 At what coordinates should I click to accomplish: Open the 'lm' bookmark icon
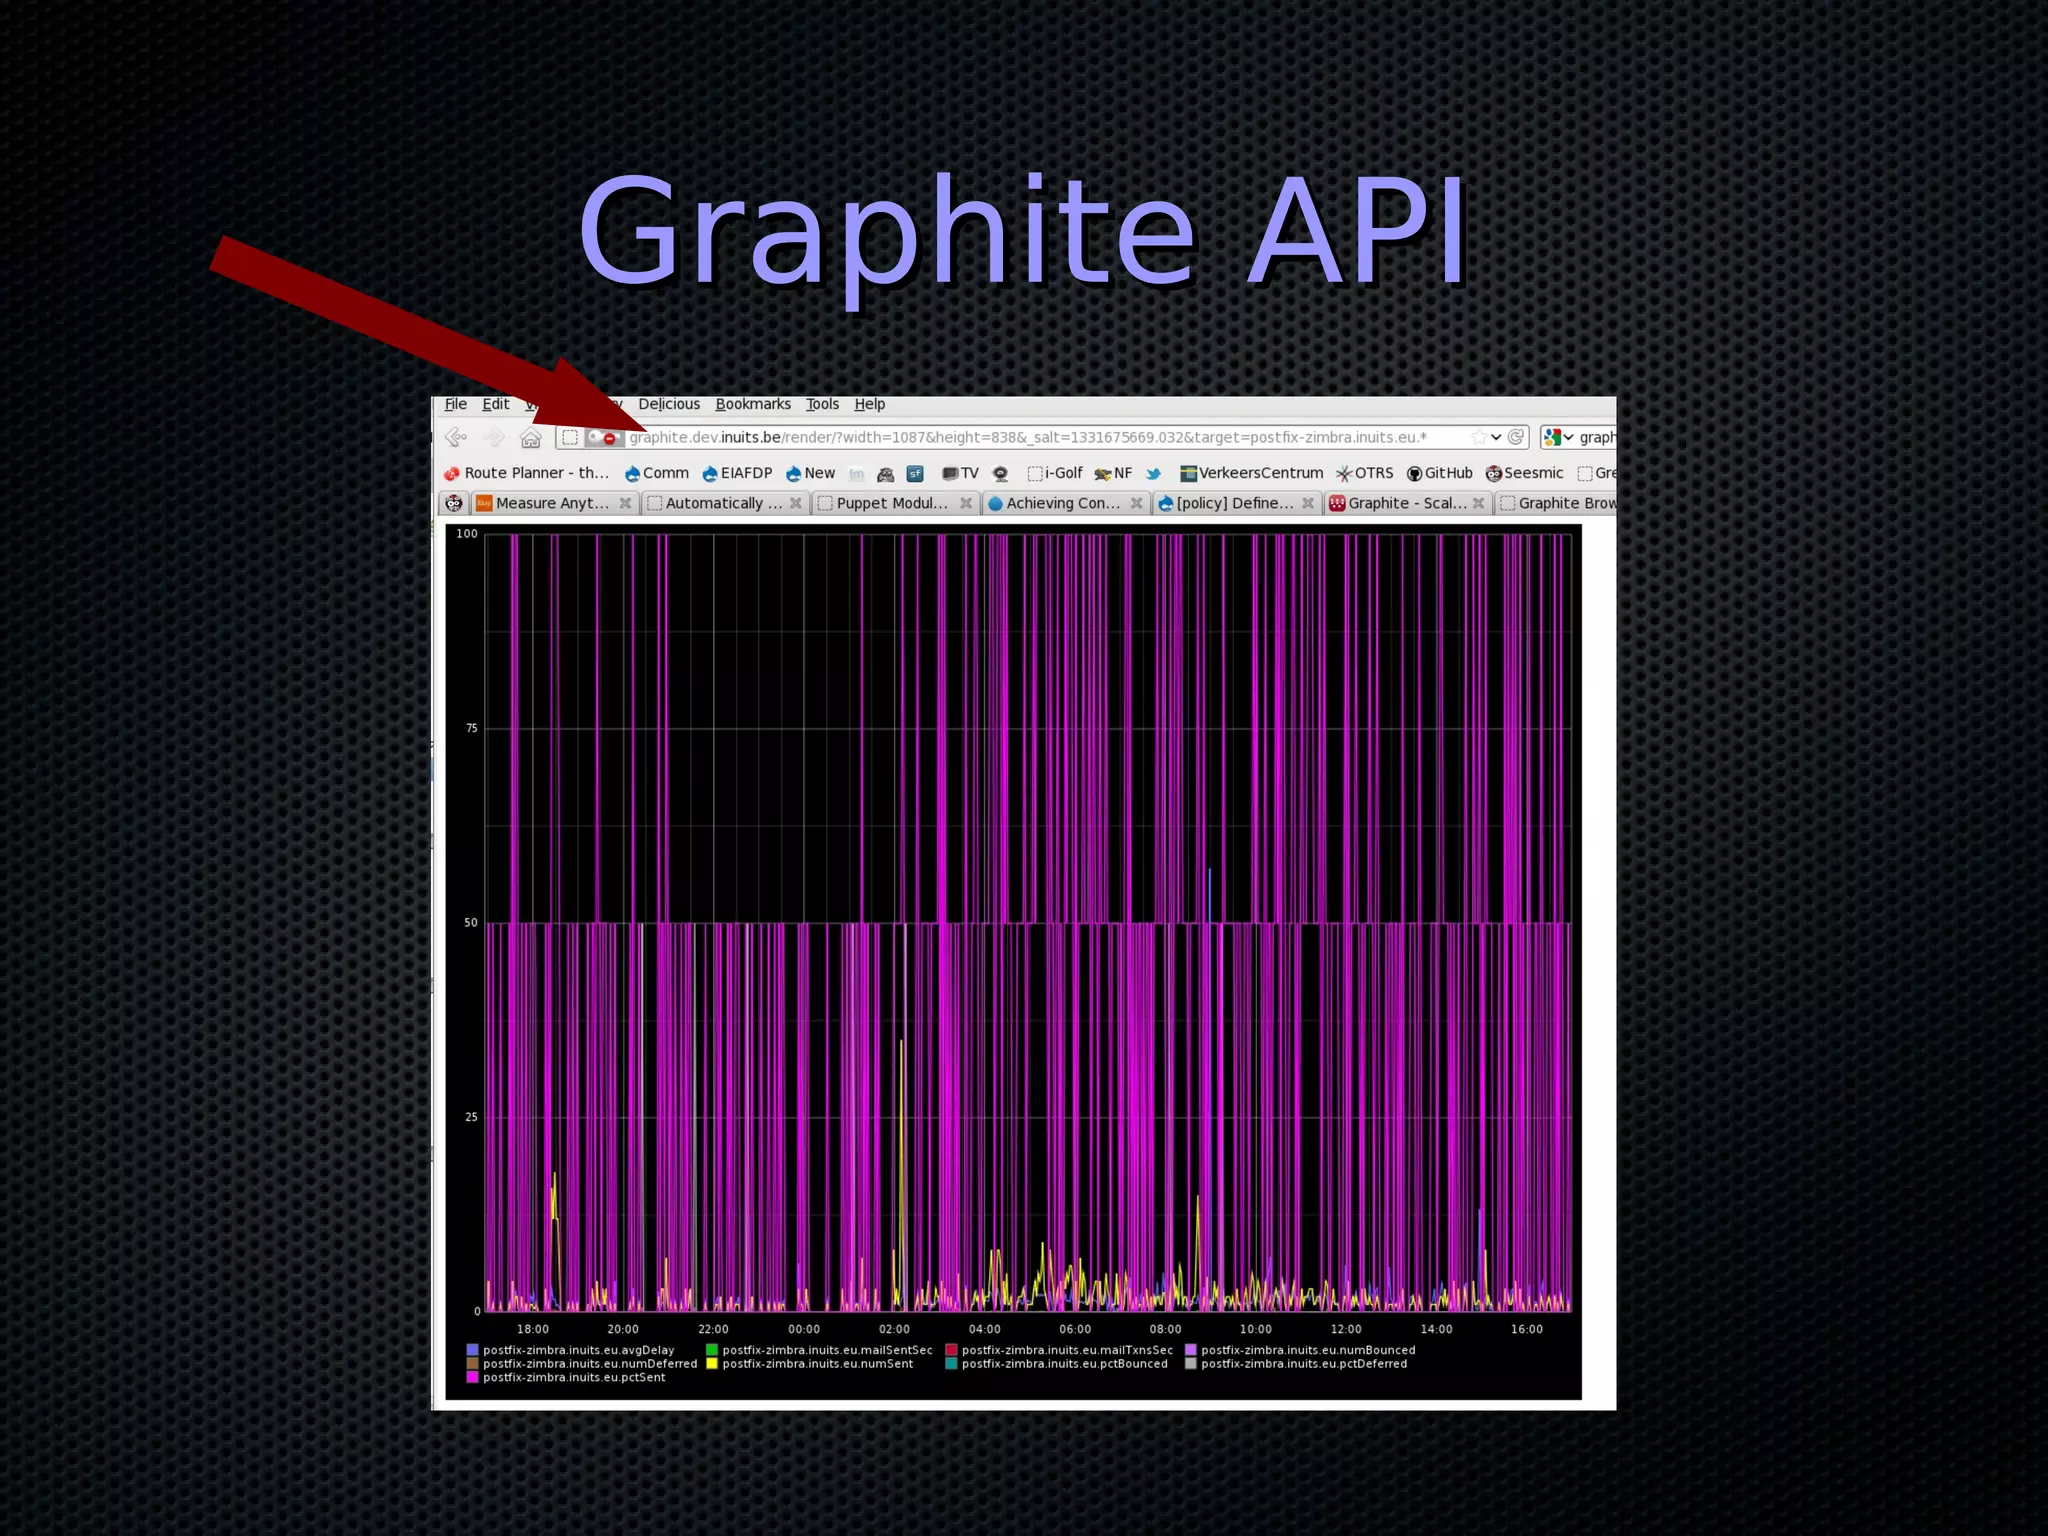click(856, 474)
